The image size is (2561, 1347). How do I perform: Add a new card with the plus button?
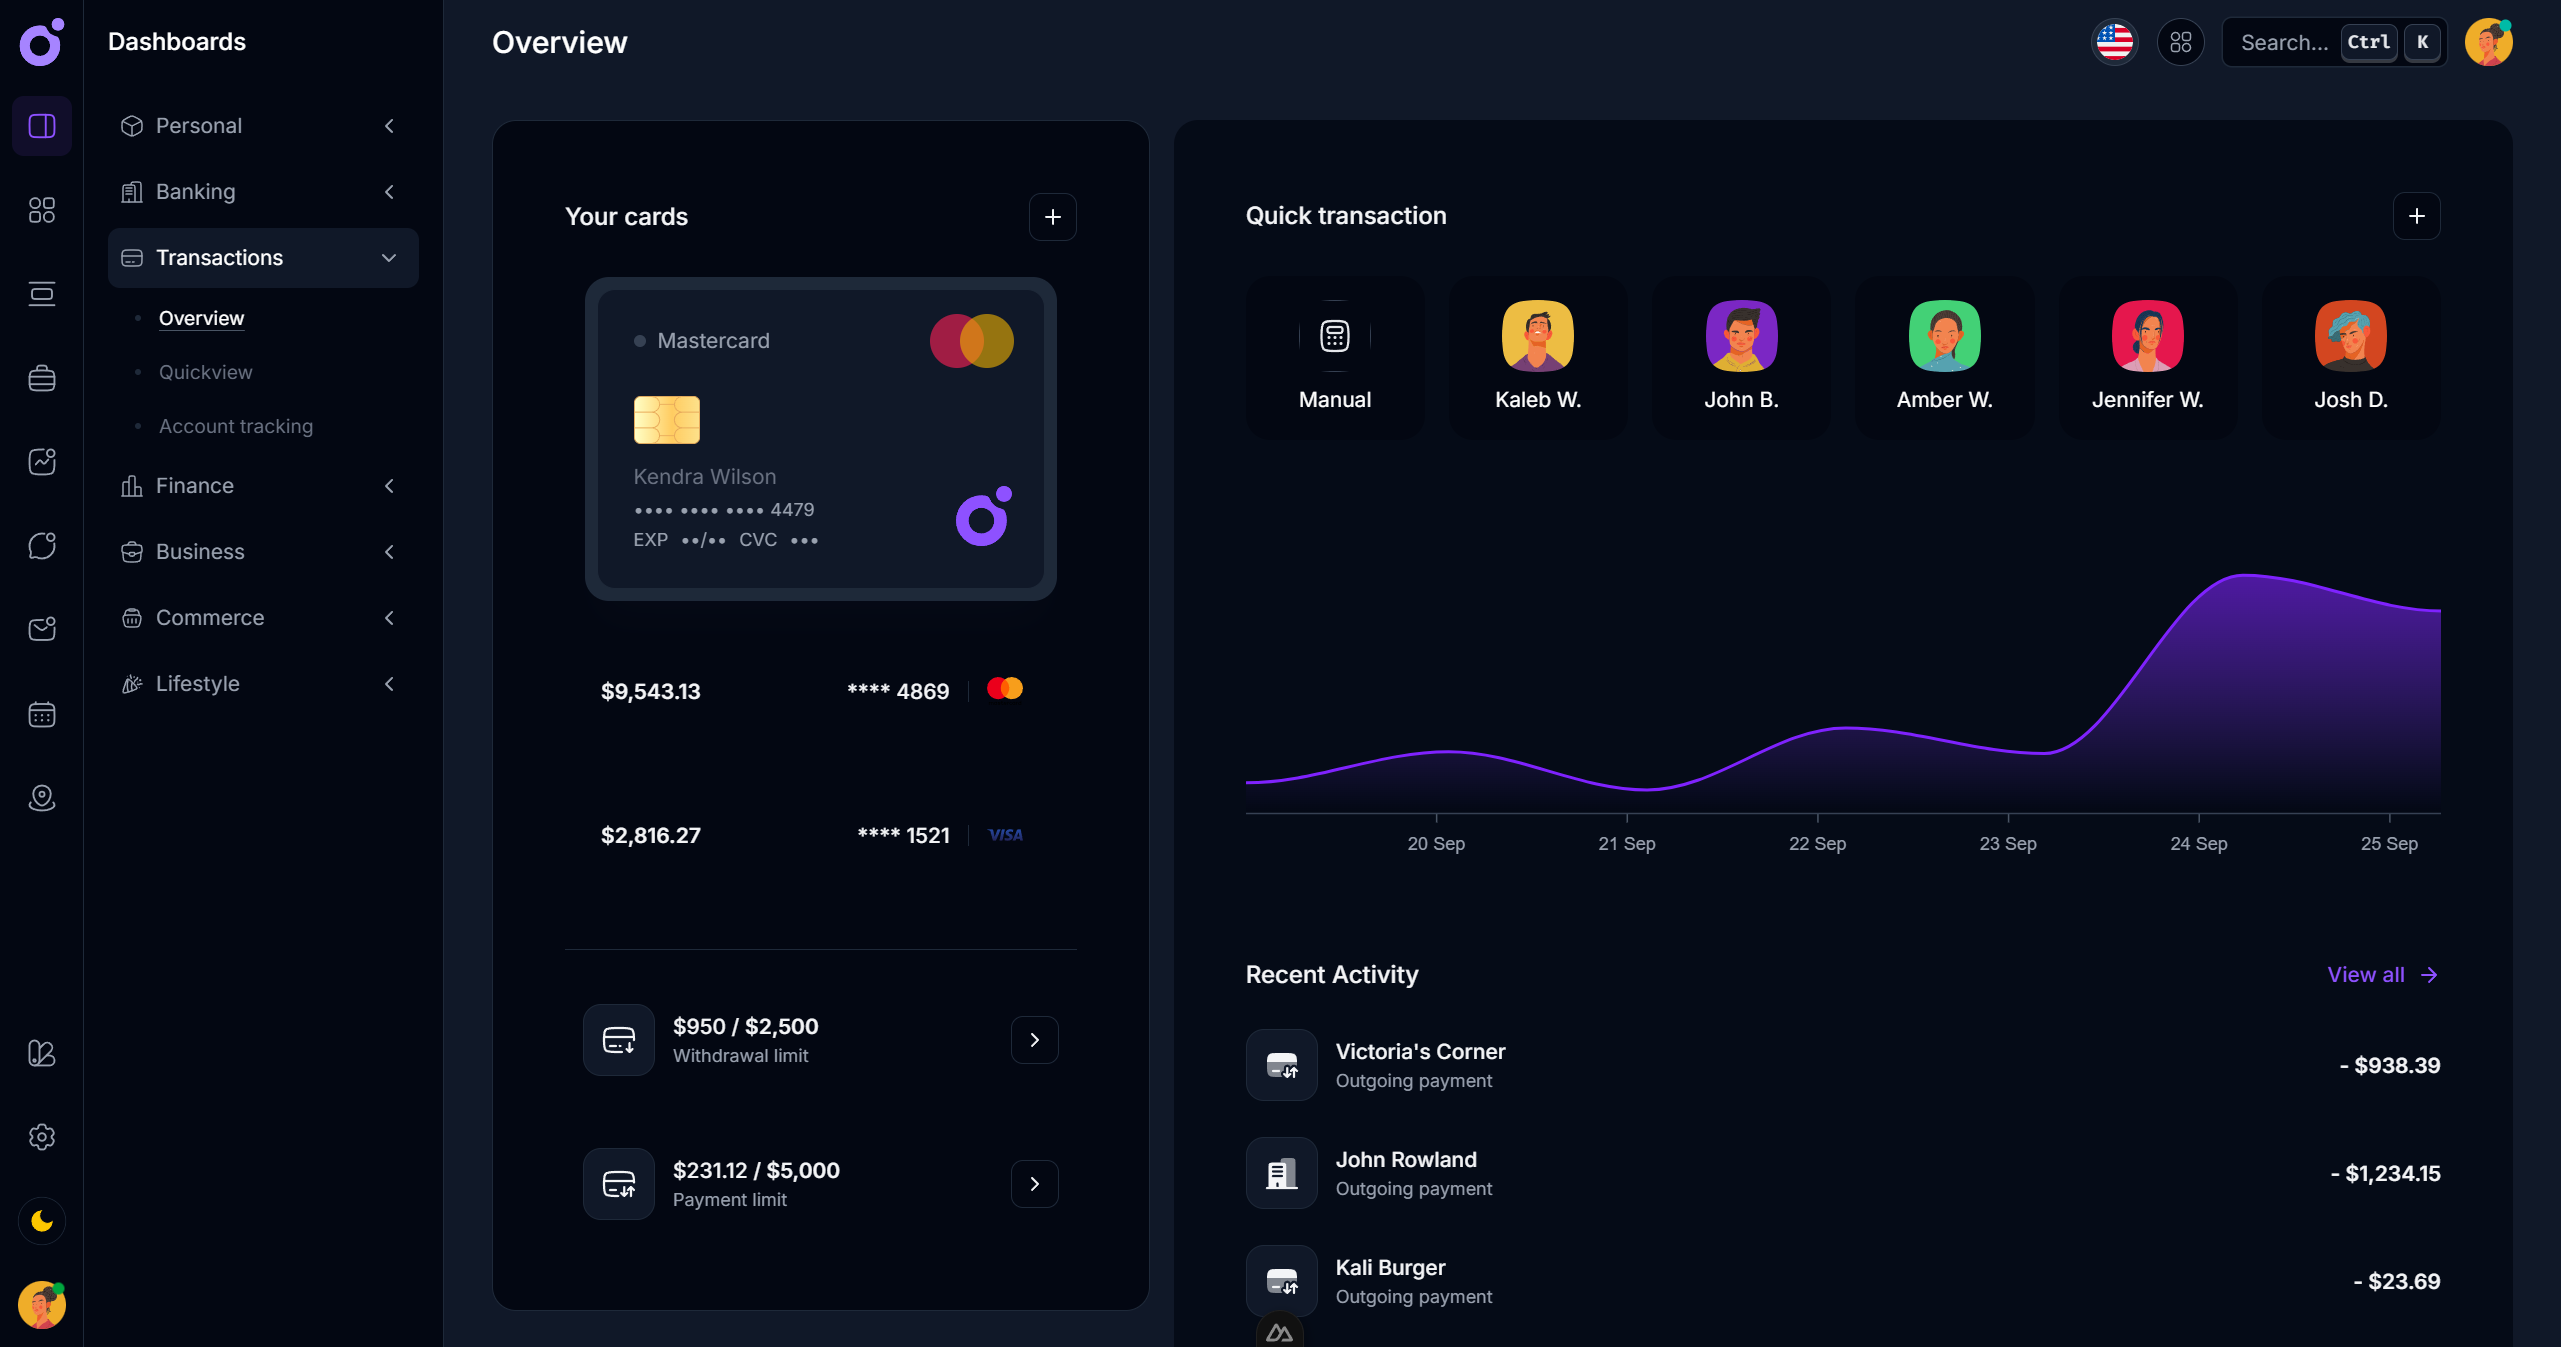[x=1053, y=216]
